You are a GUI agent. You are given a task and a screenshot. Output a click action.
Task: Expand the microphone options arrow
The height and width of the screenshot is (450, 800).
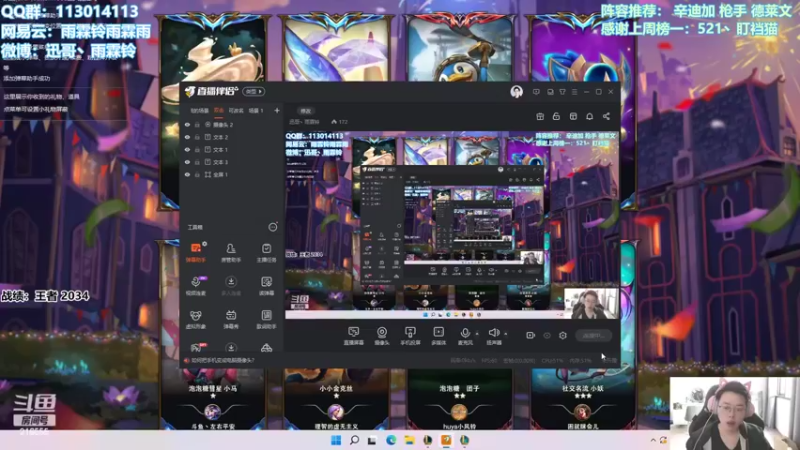[477, 334]
